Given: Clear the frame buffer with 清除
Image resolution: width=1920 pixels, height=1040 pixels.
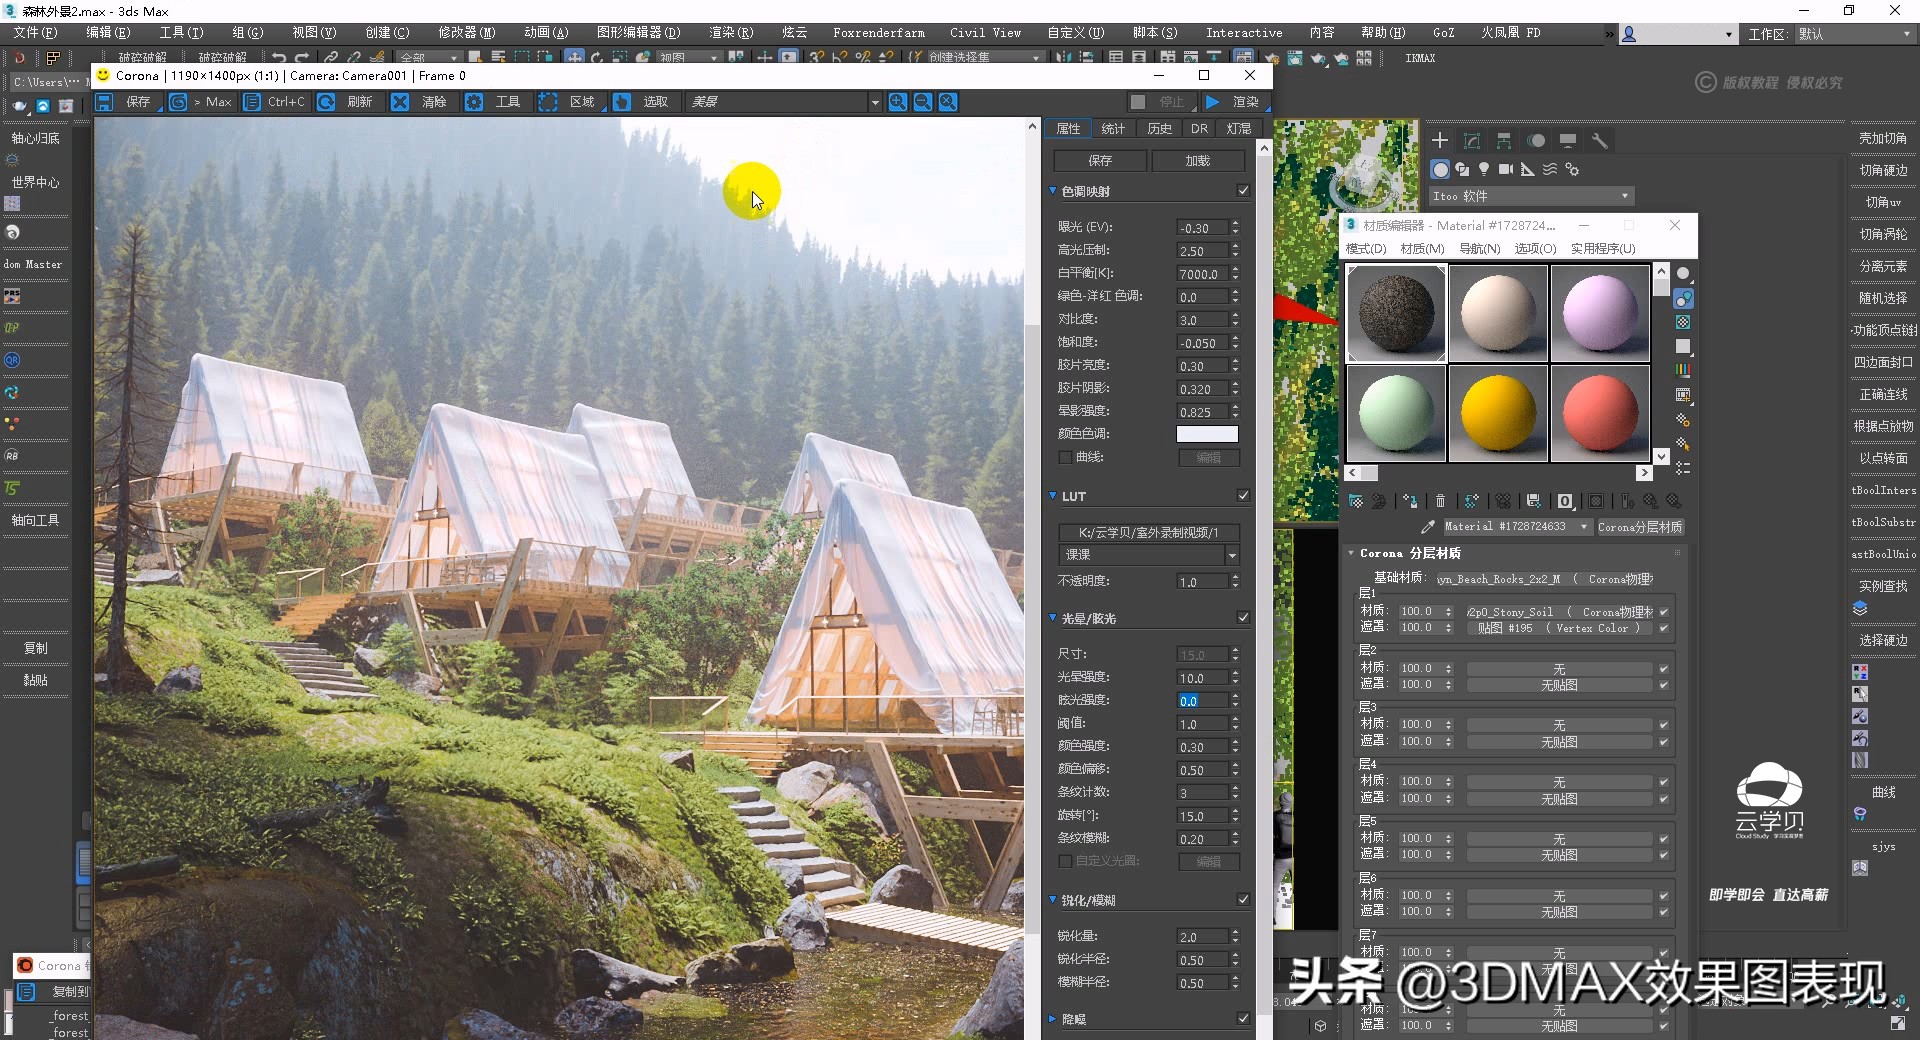Looking at the screenshot, I should click(x=400, y=102).
